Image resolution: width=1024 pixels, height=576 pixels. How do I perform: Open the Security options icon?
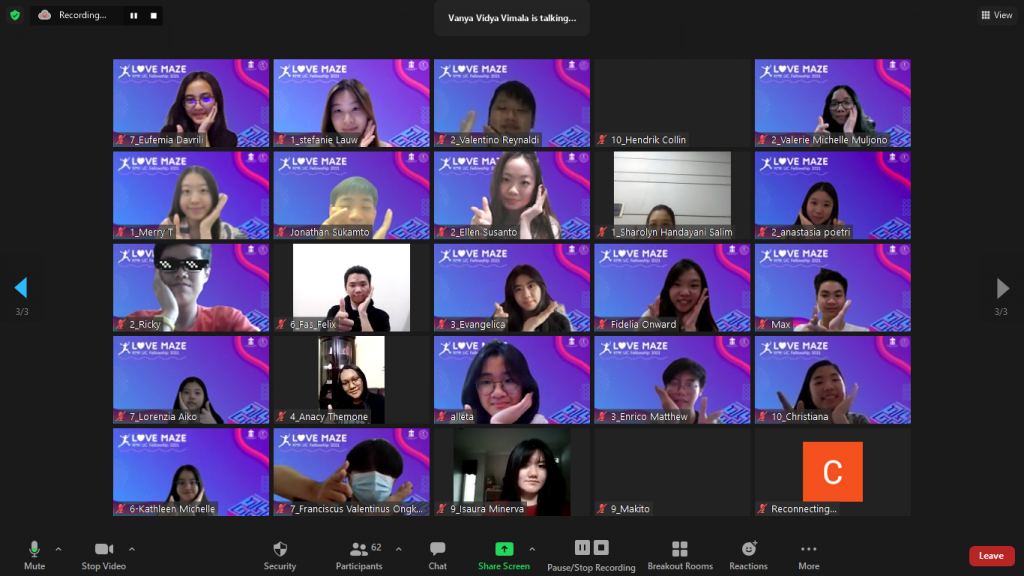click(x=280, y=550)
